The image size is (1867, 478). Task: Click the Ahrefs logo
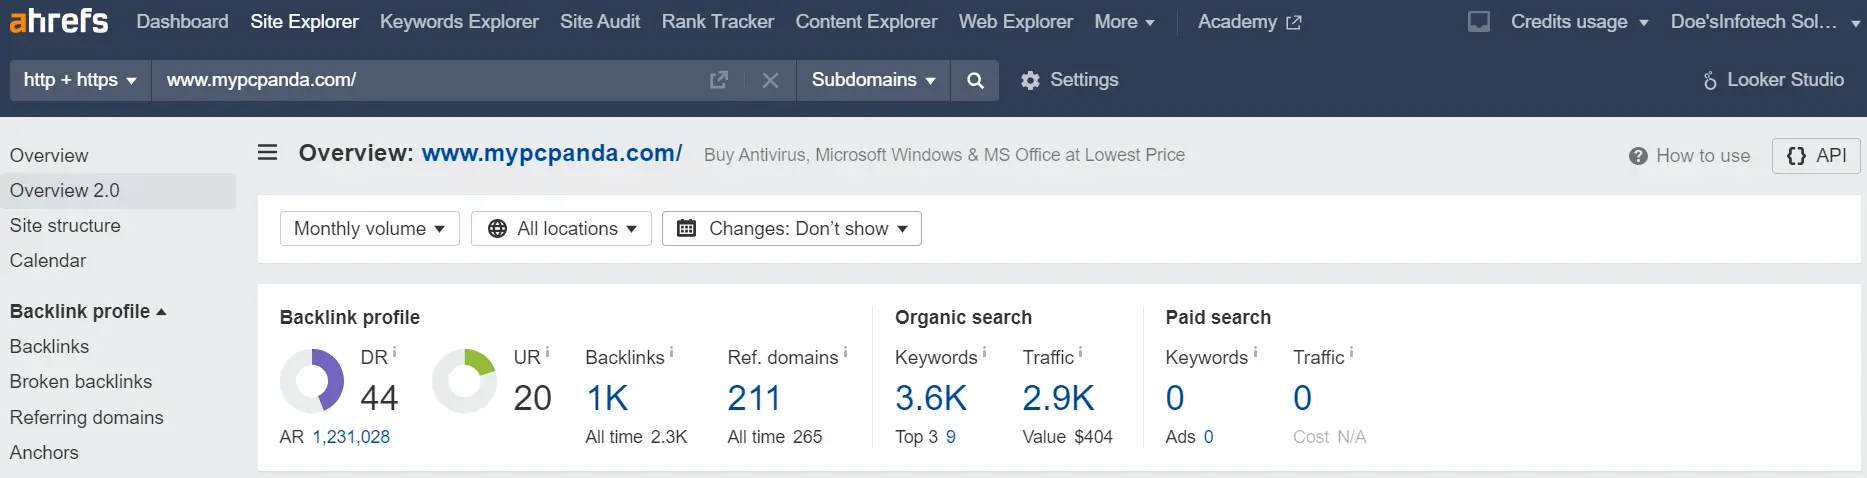click(59, 20)
